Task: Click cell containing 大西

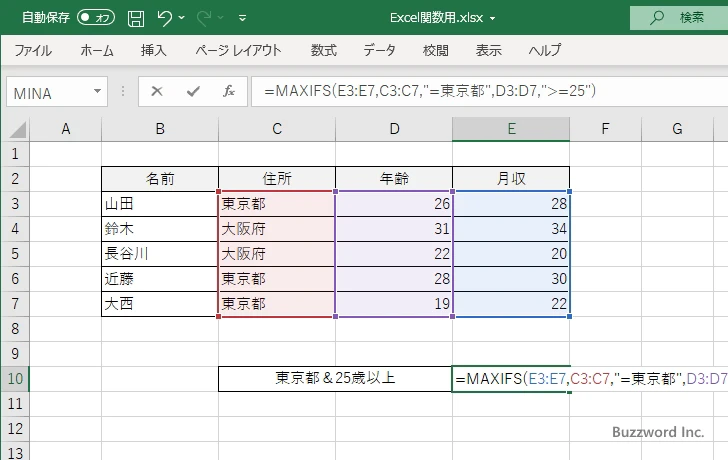Action: point(160,304)
